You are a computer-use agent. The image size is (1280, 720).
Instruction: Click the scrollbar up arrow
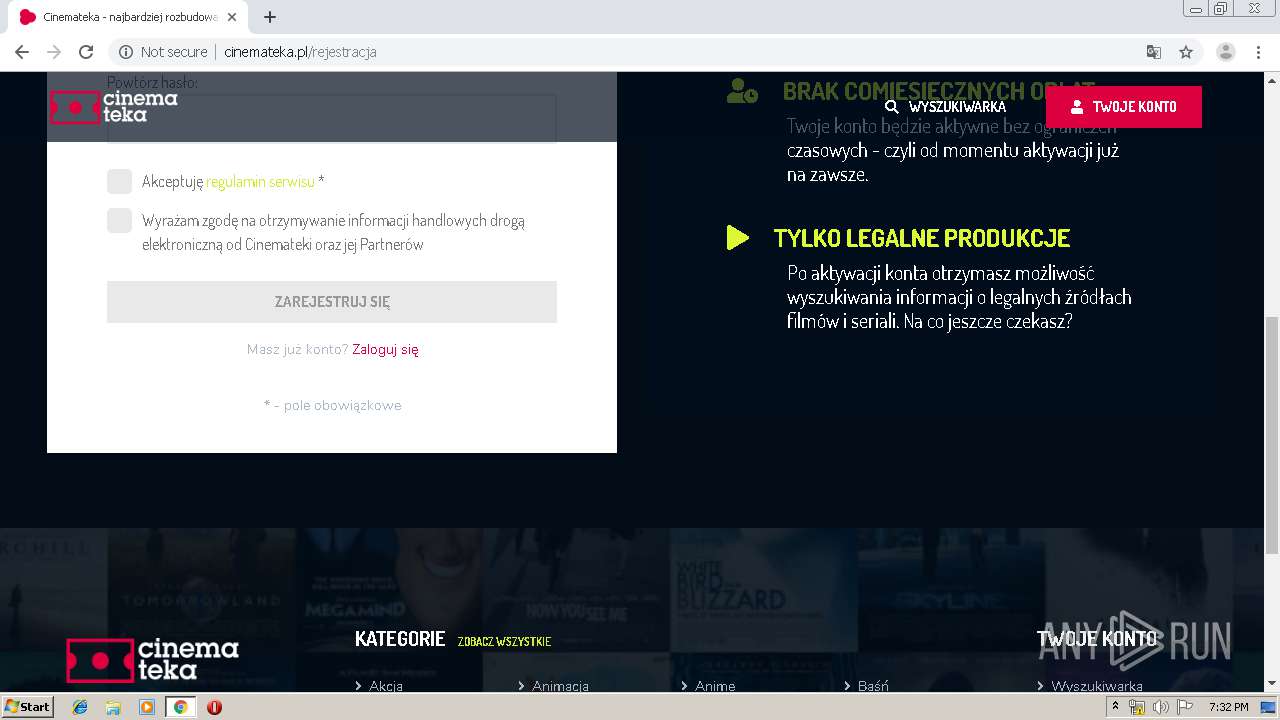[x=1272, y=79]
